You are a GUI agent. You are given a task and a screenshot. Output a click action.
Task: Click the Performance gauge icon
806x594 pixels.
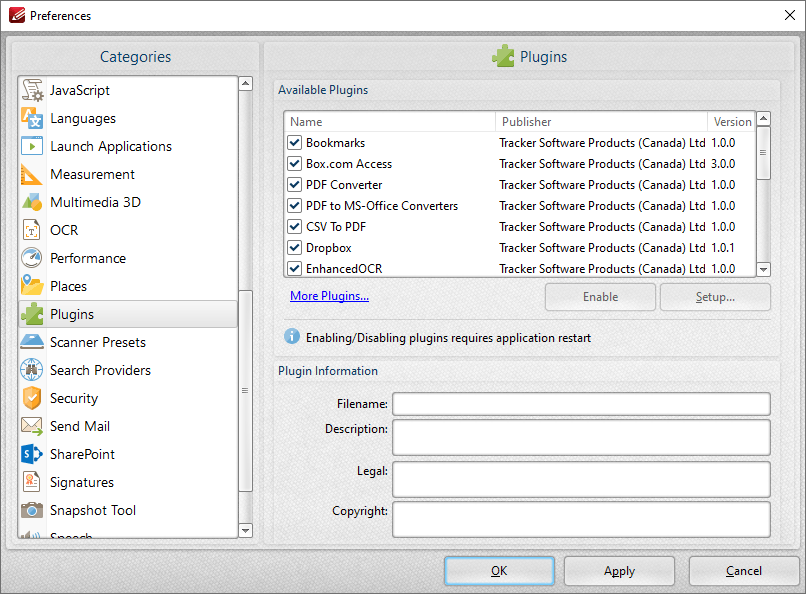(x=32, y=258)
